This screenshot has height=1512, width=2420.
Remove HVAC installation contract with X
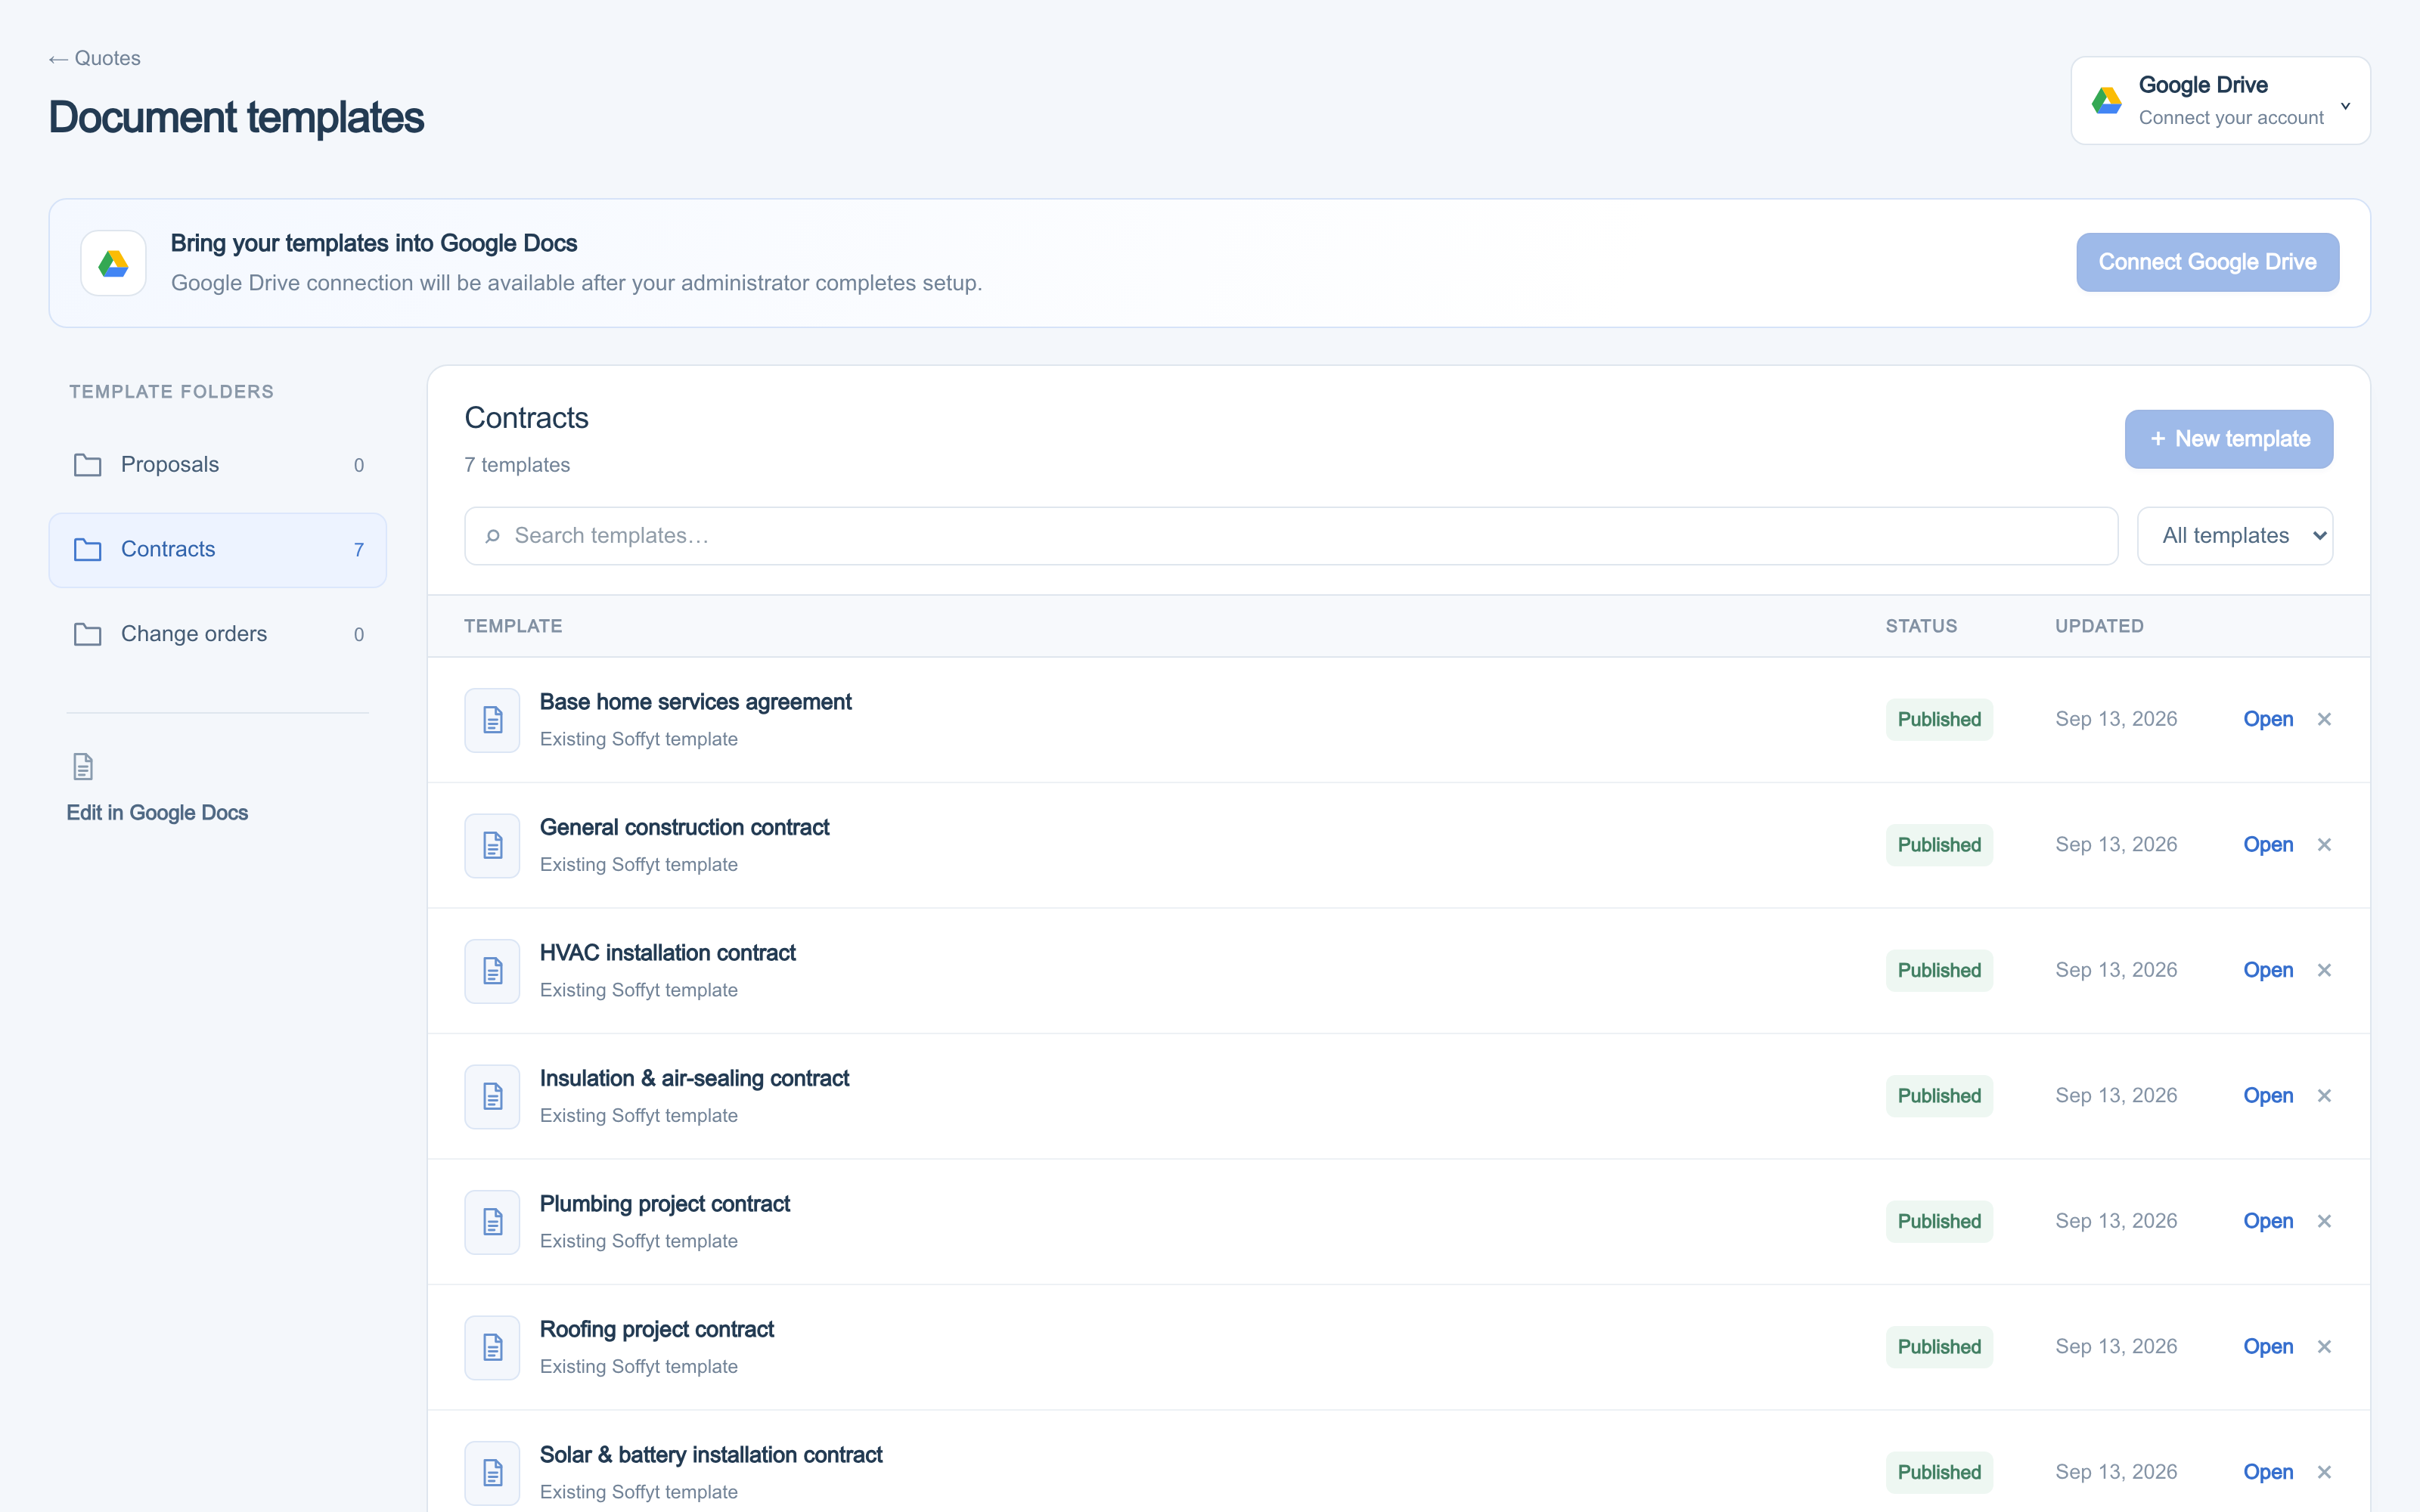2324,971
